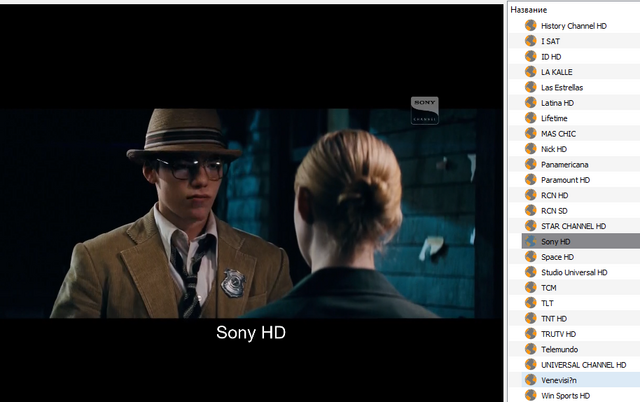Choose the Space HD channel name
Viewport: 640px width, 402px height.
[557, 257]
